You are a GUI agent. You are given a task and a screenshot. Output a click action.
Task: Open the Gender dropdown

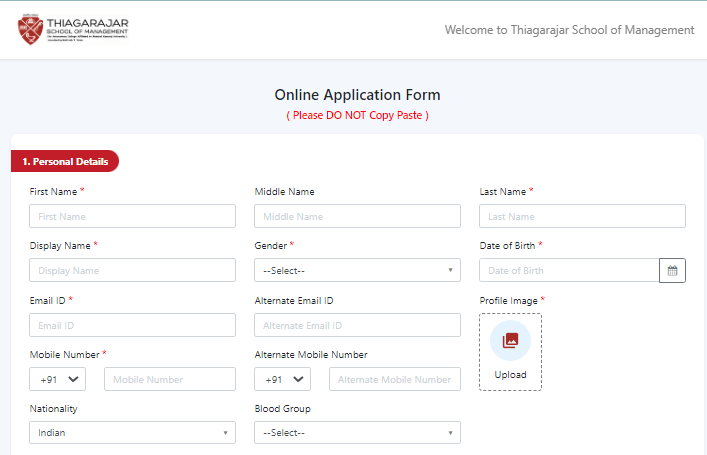pyautogui.click(x=358, y=270)
